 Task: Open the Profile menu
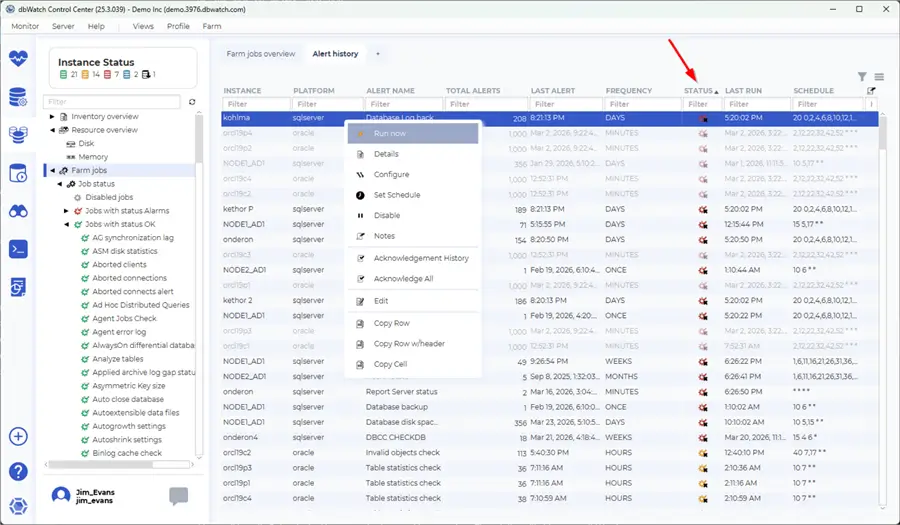(178, 26)
